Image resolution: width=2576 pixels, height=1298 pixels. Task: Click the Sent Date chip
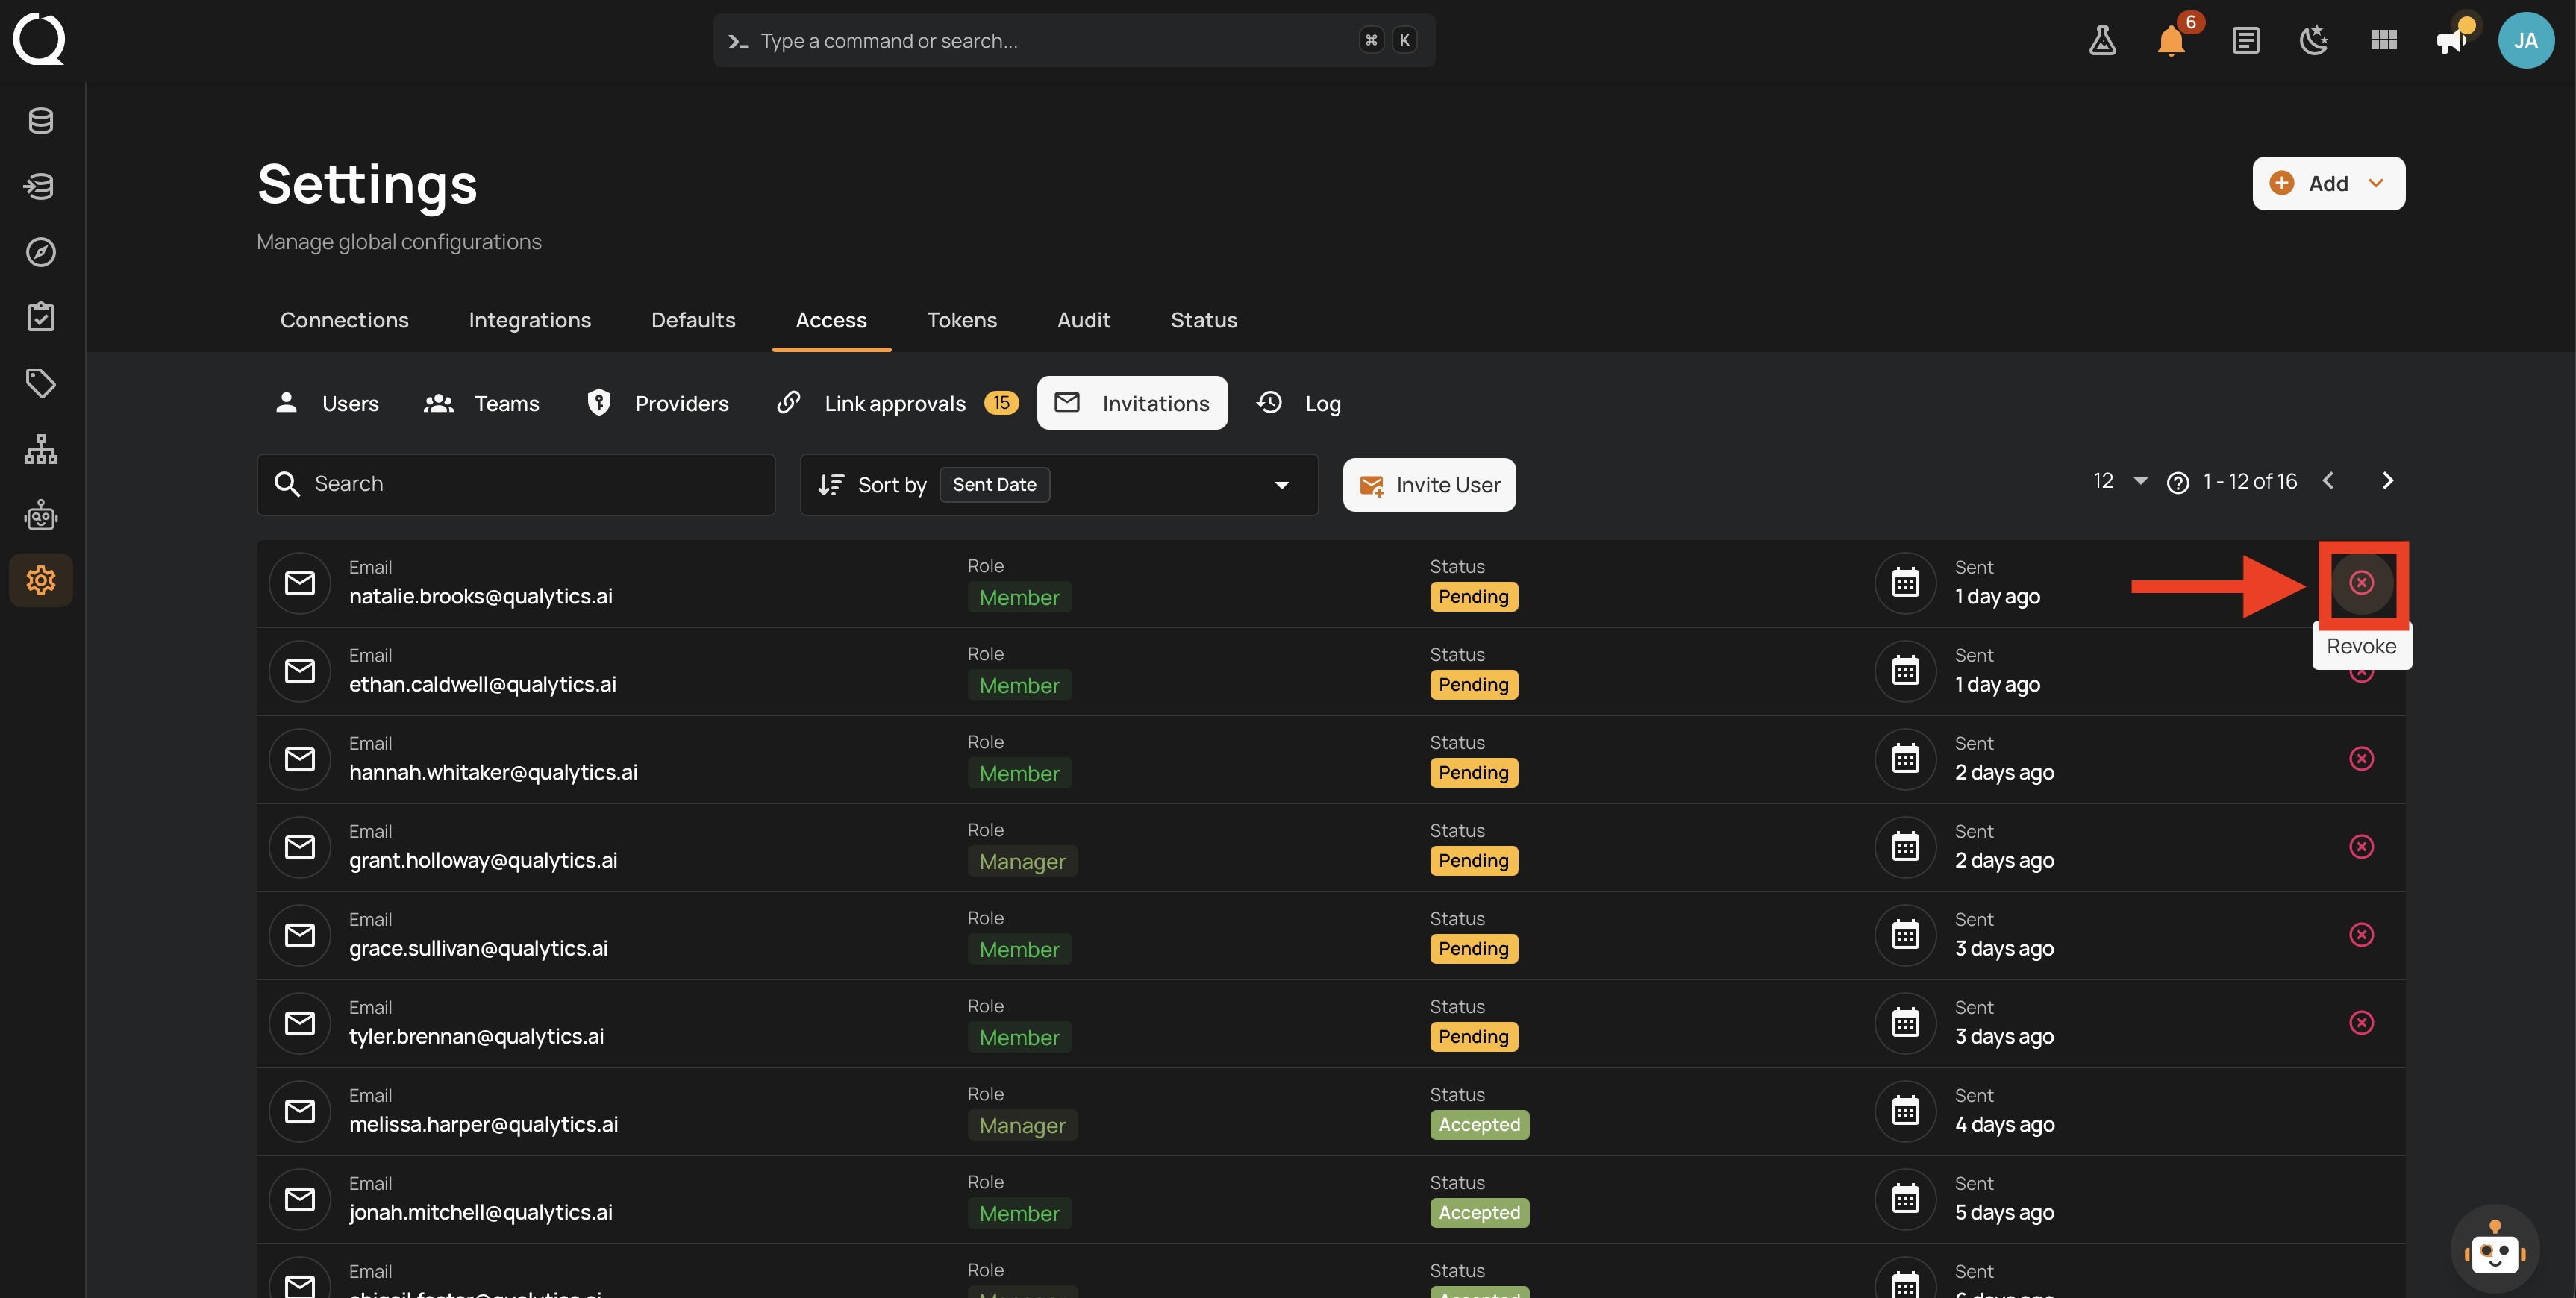coord(994,485)
